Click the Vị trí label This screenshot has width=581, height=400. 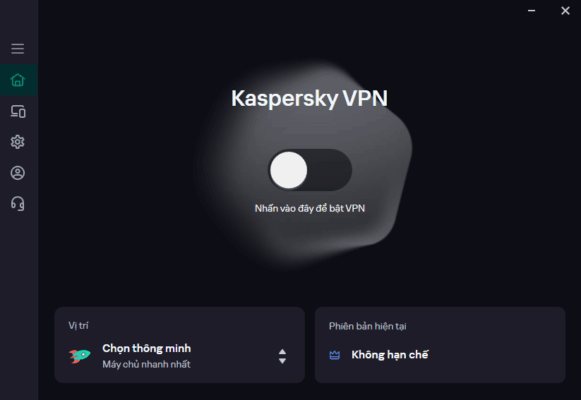tap(78, 326)
